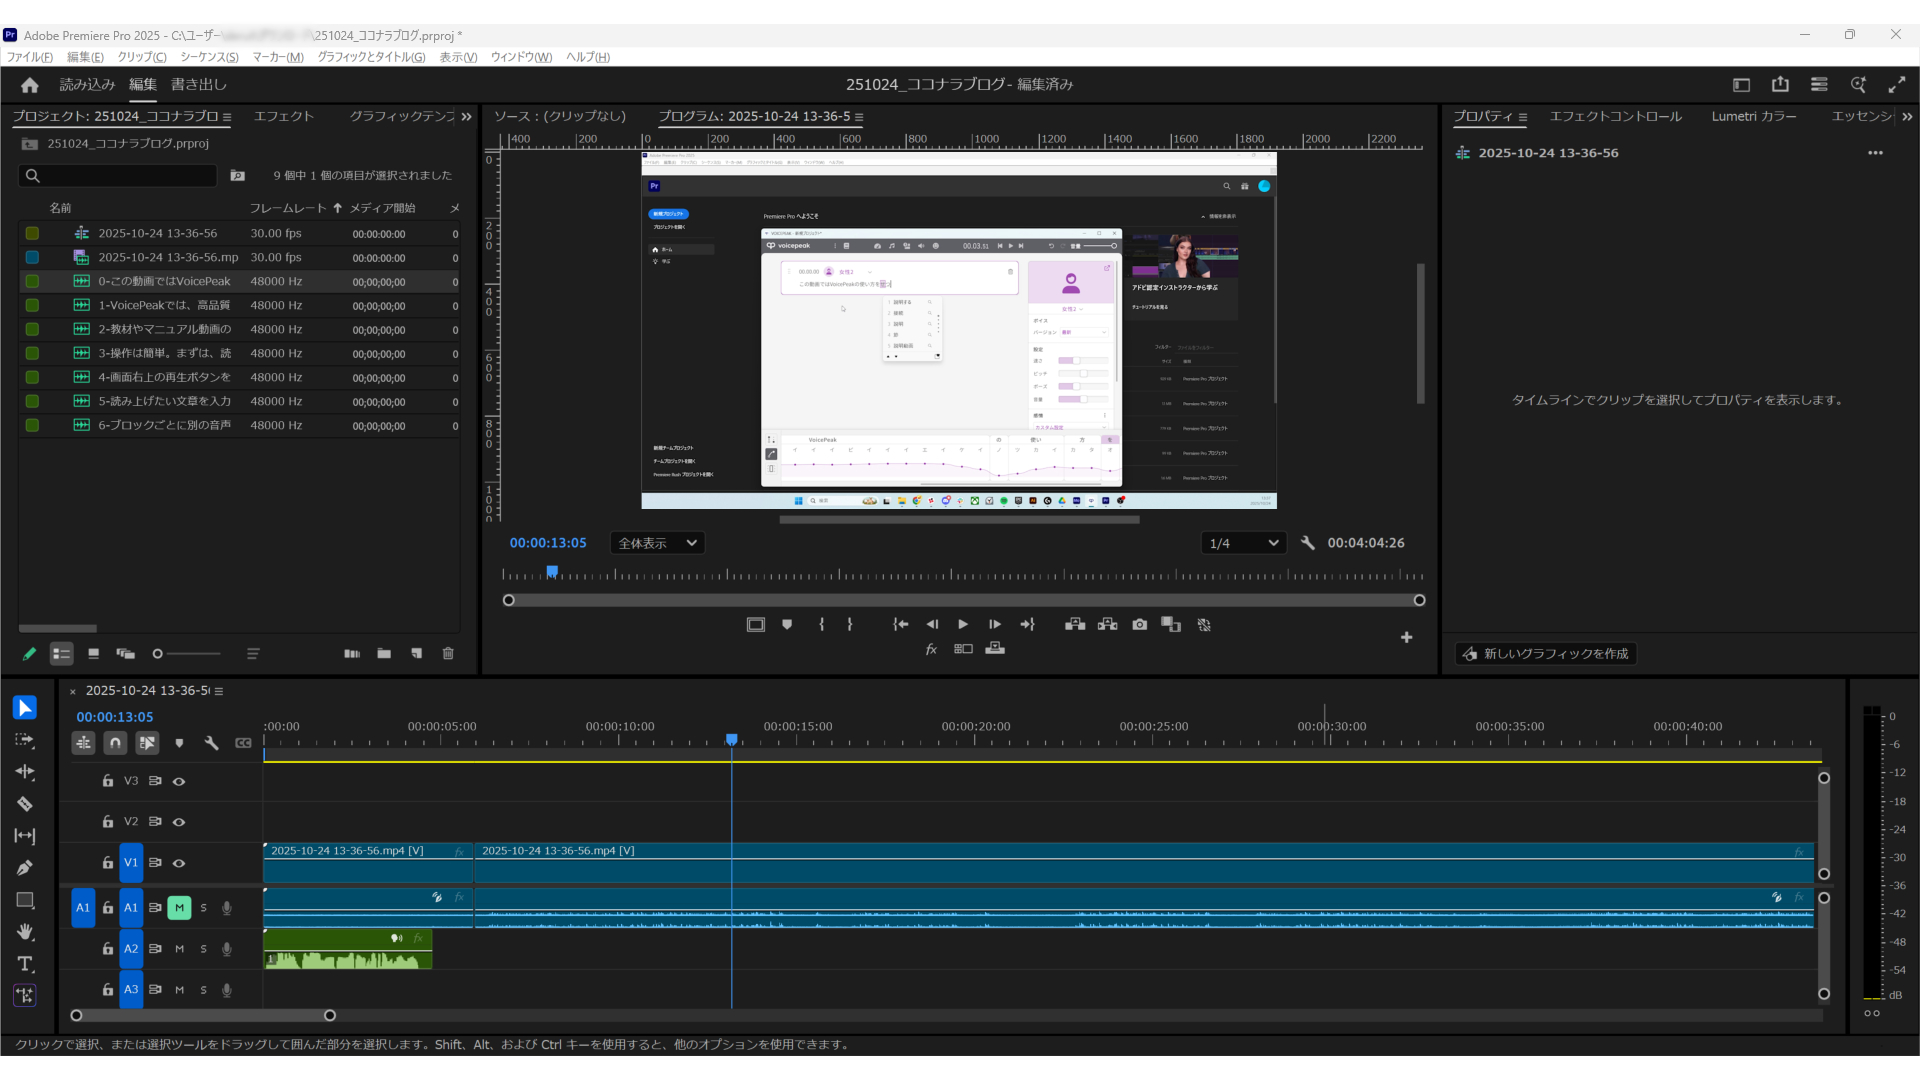Unmute track A1 with M button
The image size is (1920, 1080).
click(x=179, y=908)
